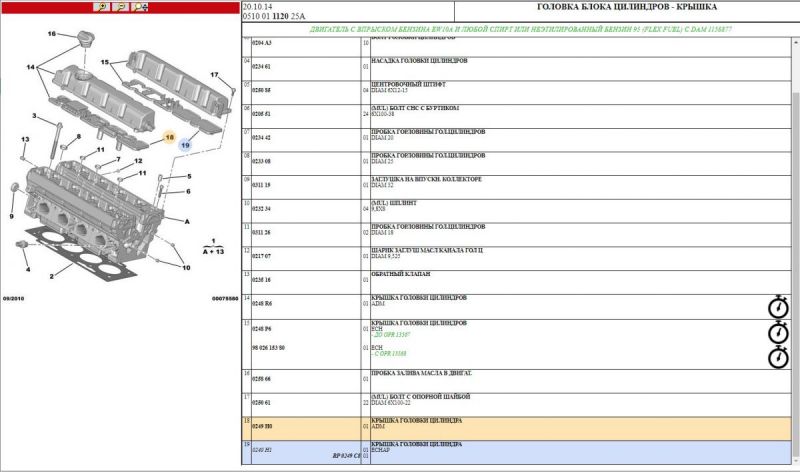
Task: Click the zoom in magnifier icon
Action: click(103, 7)
